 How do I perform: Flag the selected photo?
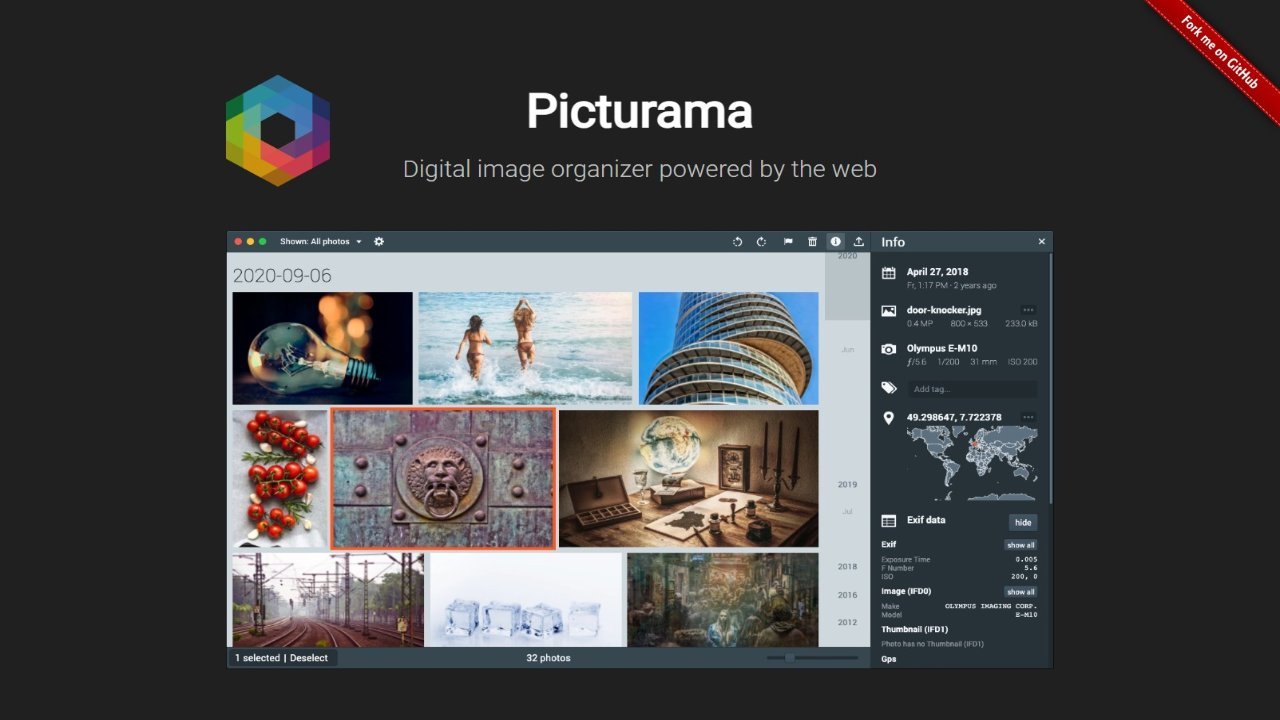click(x=788, y=242)
